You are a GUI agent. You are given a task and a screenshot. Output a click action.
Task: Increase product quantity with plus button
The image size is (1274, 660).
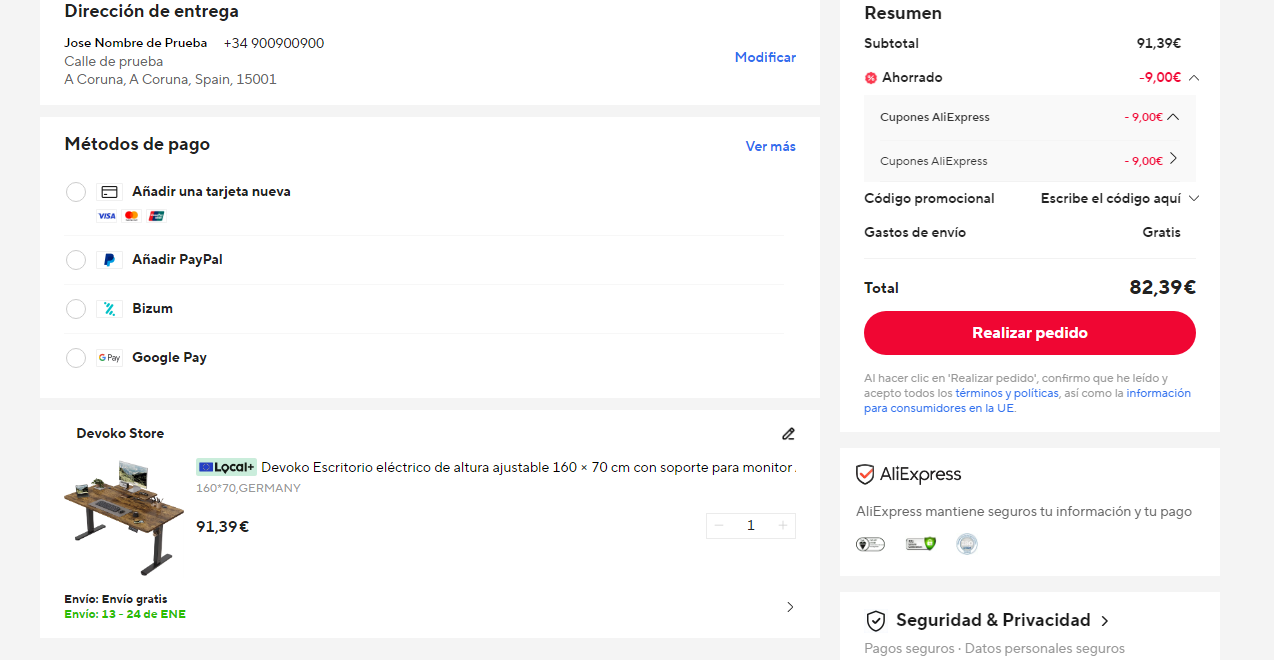(783, 526)
